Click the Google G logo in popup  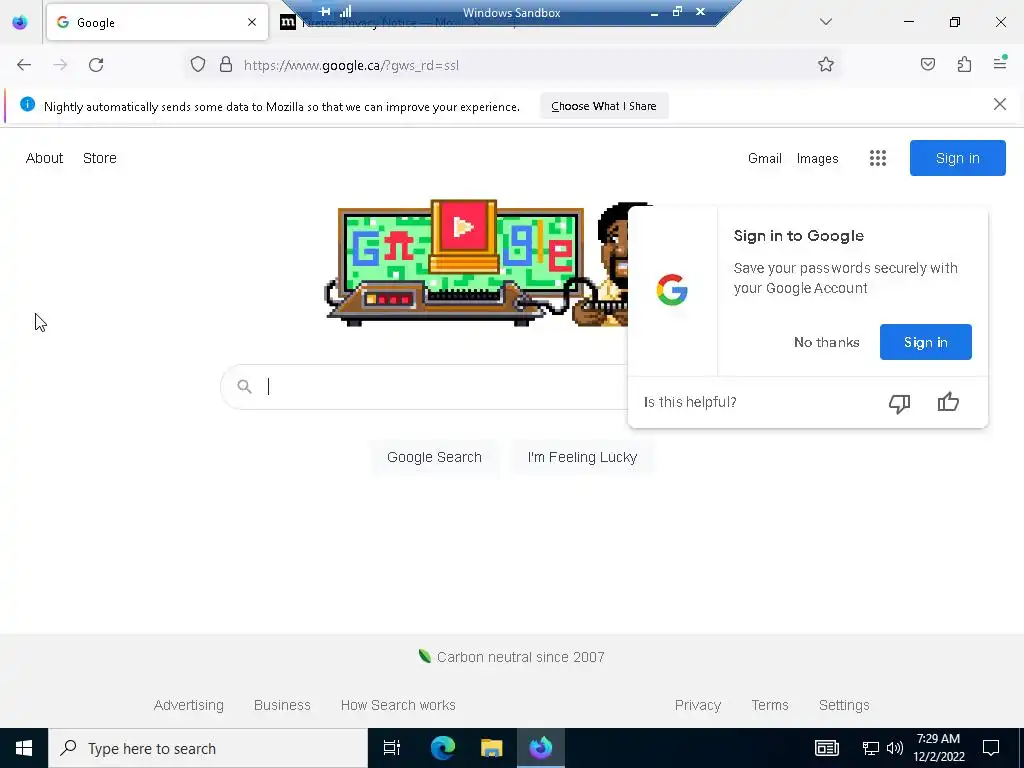[x=672, y=290]
